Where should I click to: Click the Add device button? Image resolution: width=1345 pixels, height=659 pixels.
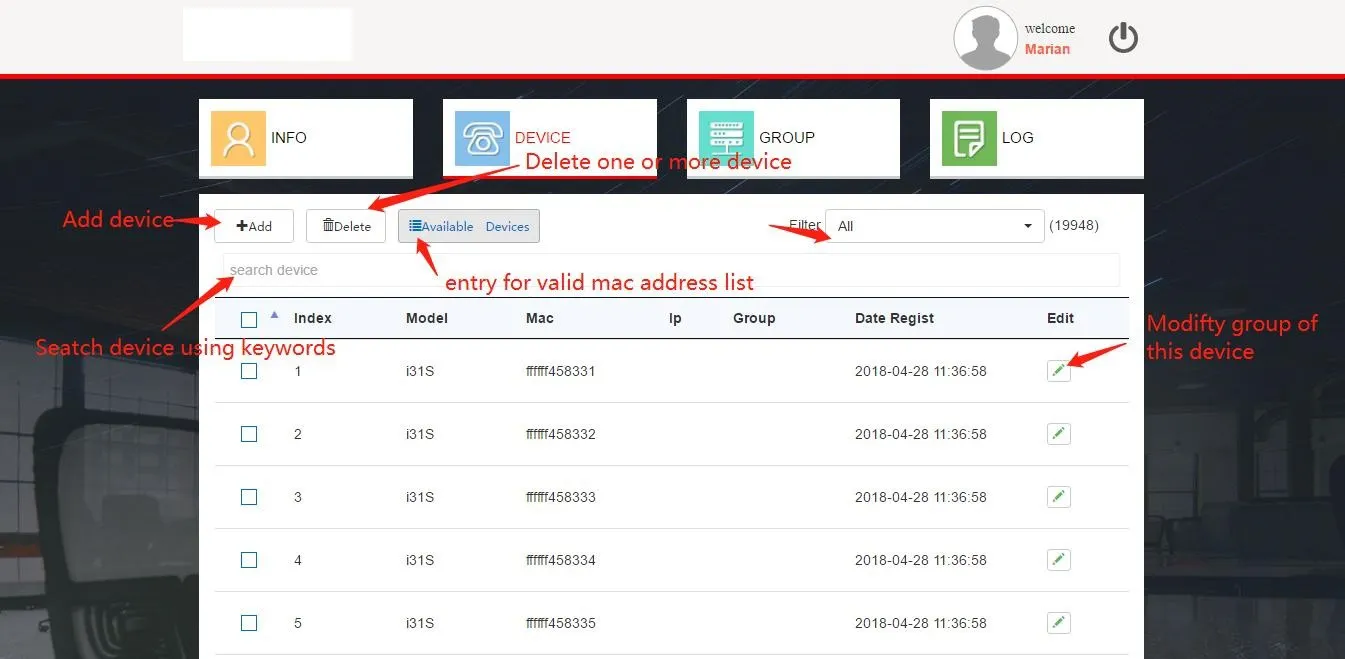pos(253,226)
